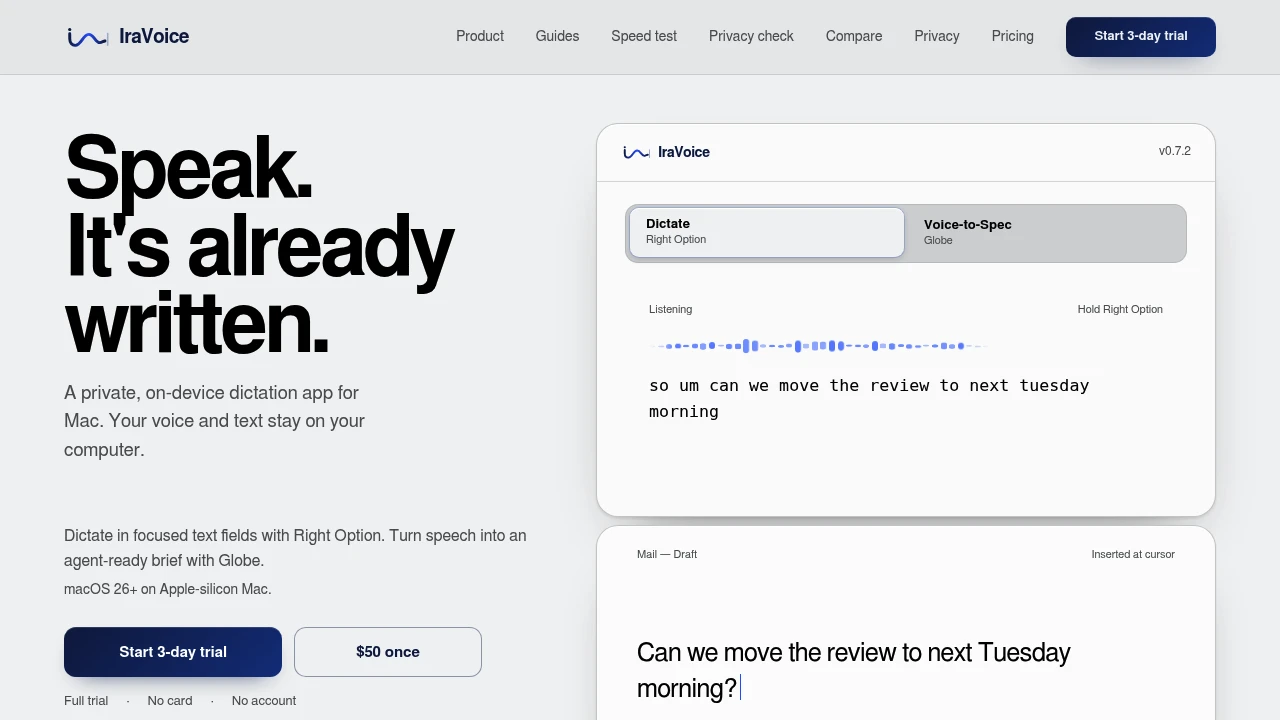This screenshot has width=1280, height=720.
Task: Open the Privacy nav link
Action: coord(937,36)
